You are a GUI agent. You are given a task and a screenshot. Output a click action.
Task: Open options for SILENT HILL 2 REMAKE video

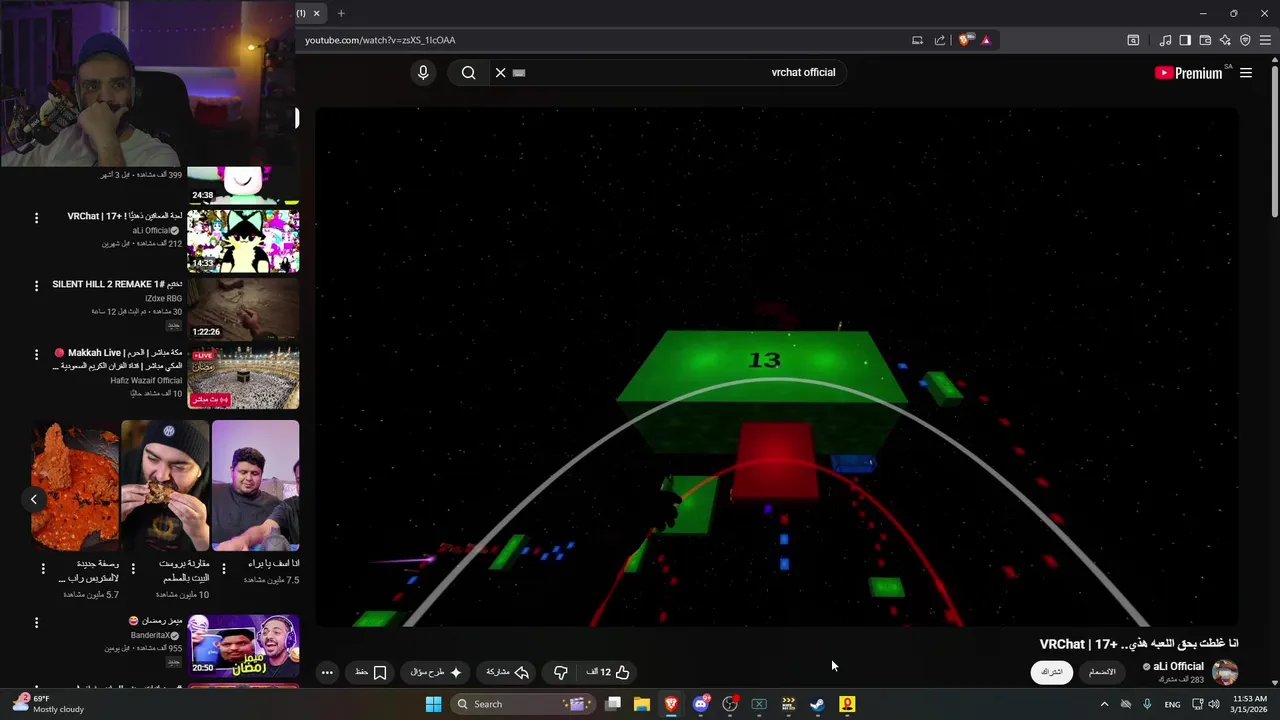pos(37,286)
